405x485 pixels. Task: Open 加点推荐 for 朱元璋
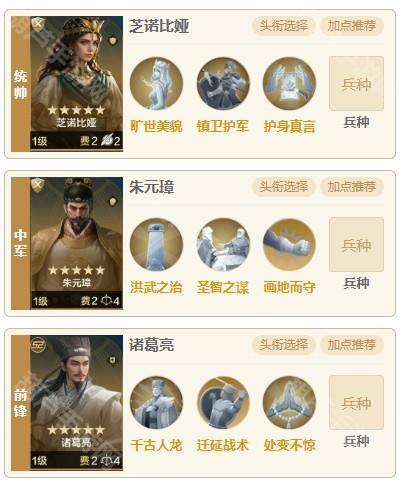point(352,187)
